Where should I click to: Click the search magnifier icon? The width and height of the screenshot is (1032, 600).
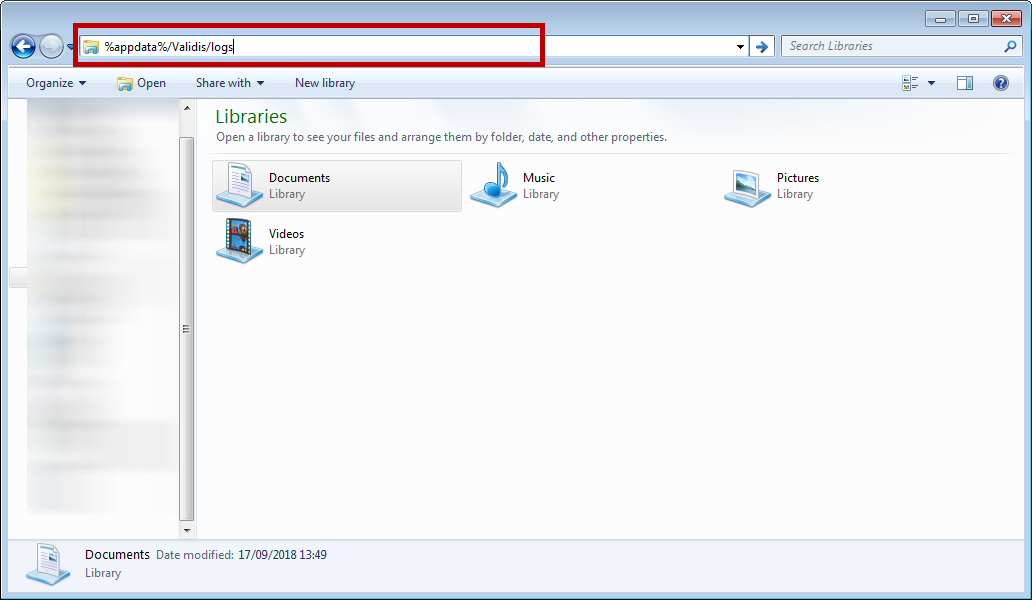(1010, 46)
